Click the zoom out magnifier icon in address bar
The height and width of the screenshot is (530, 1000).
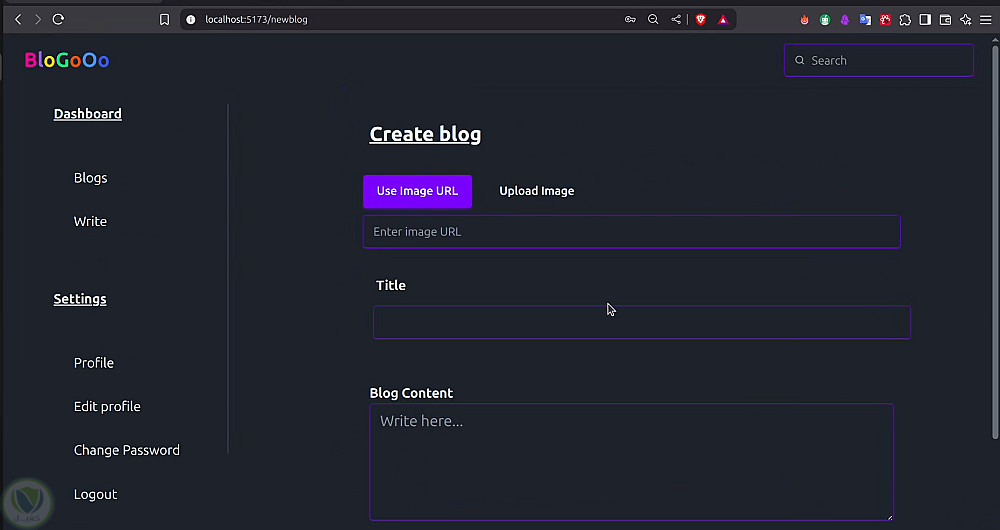[653, 19]
